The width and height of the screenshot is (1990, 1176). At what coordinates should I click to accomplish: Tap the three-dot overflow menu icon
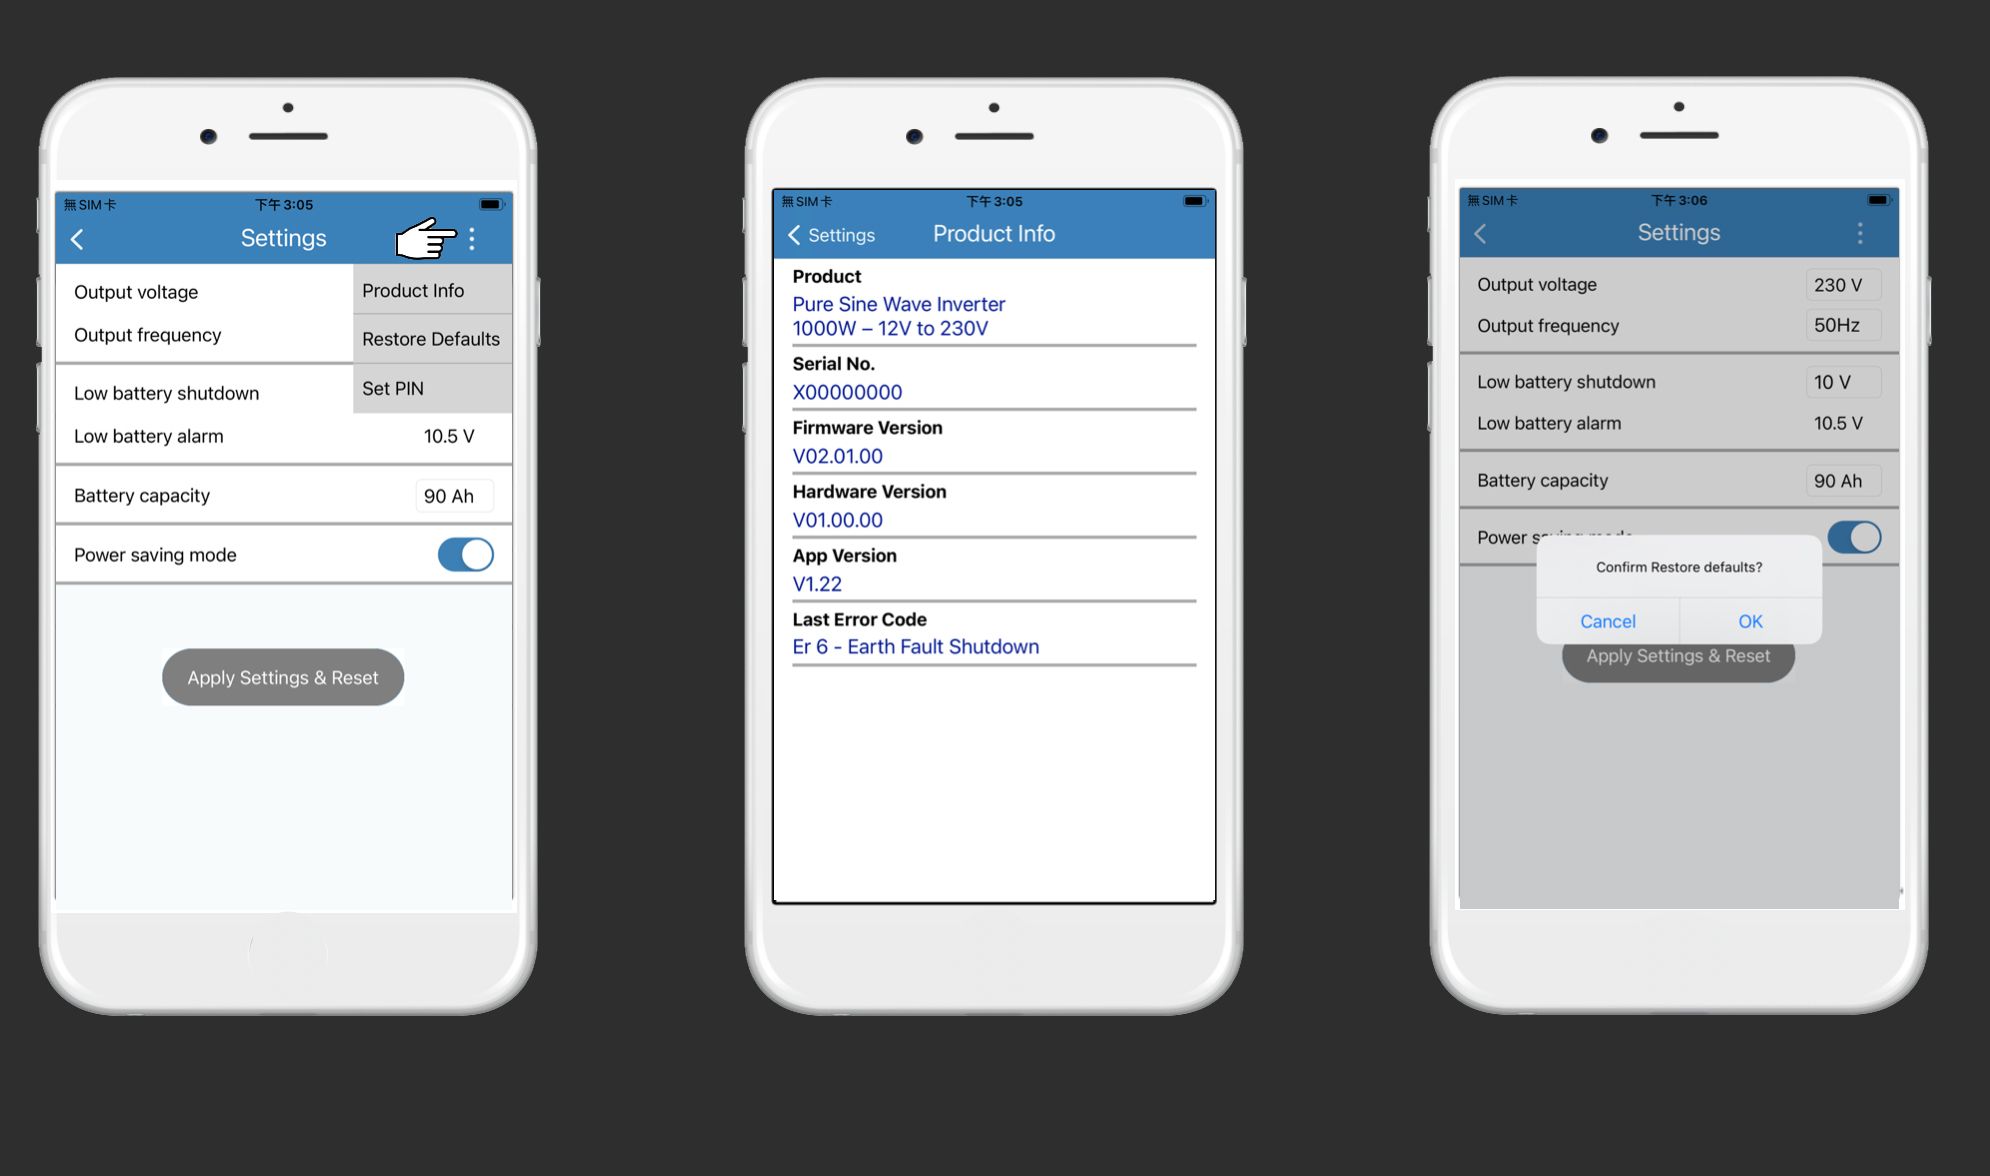476,235
